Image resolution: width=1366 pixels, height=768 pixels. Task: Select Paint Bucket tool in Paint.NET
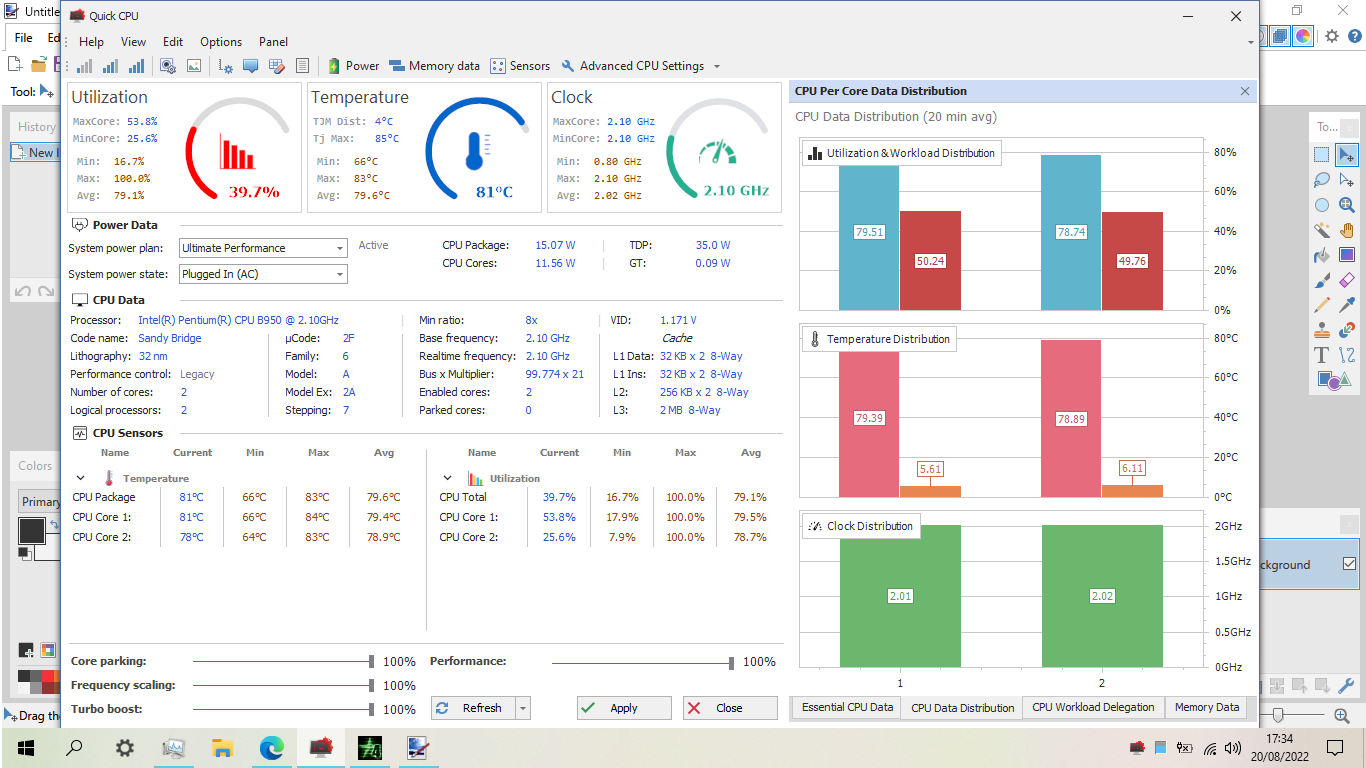(1322, 255)
